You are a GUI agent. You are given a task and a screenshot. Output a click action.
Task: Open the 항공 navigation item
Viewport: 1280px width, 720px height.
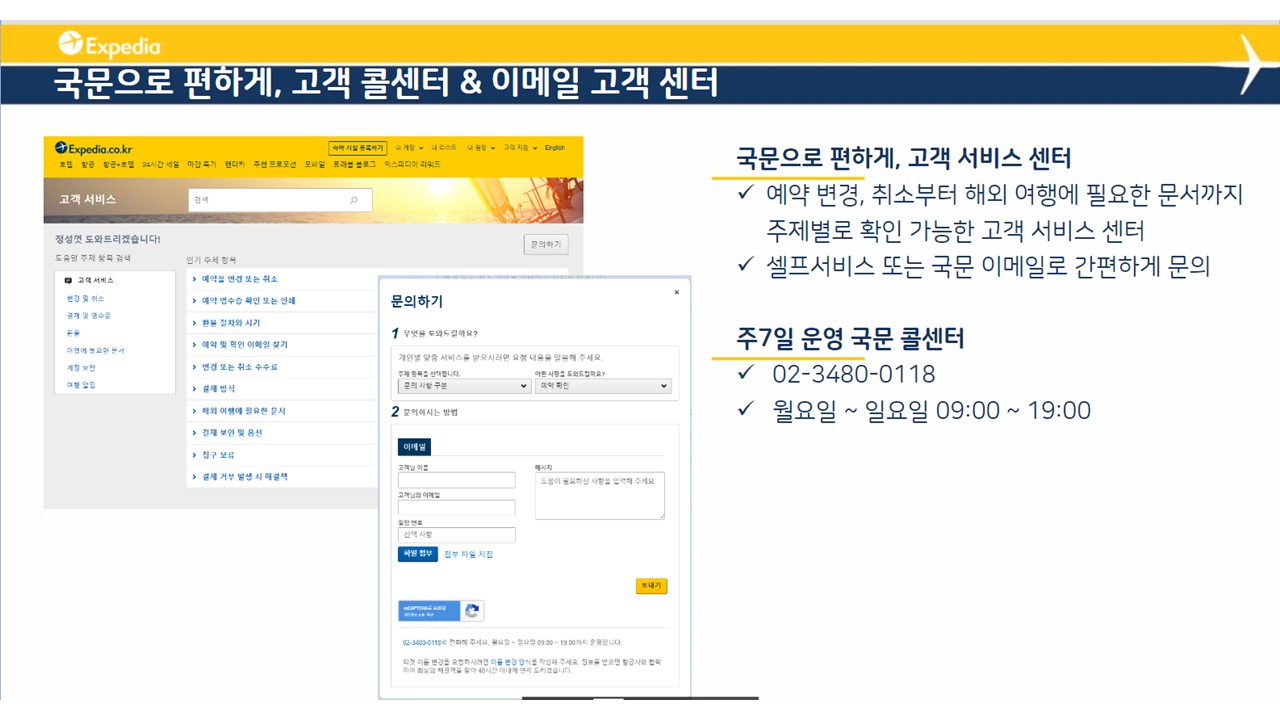pos(88,164)
